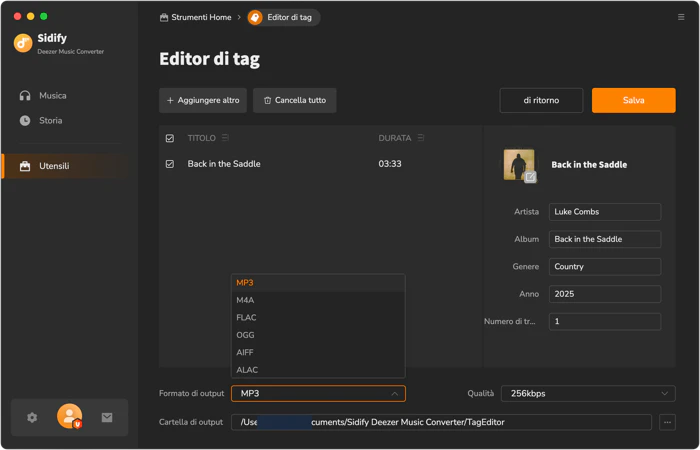Select Utensili in the sidebar
Viewport: 700px width, 450px height.
click(65, 166)
